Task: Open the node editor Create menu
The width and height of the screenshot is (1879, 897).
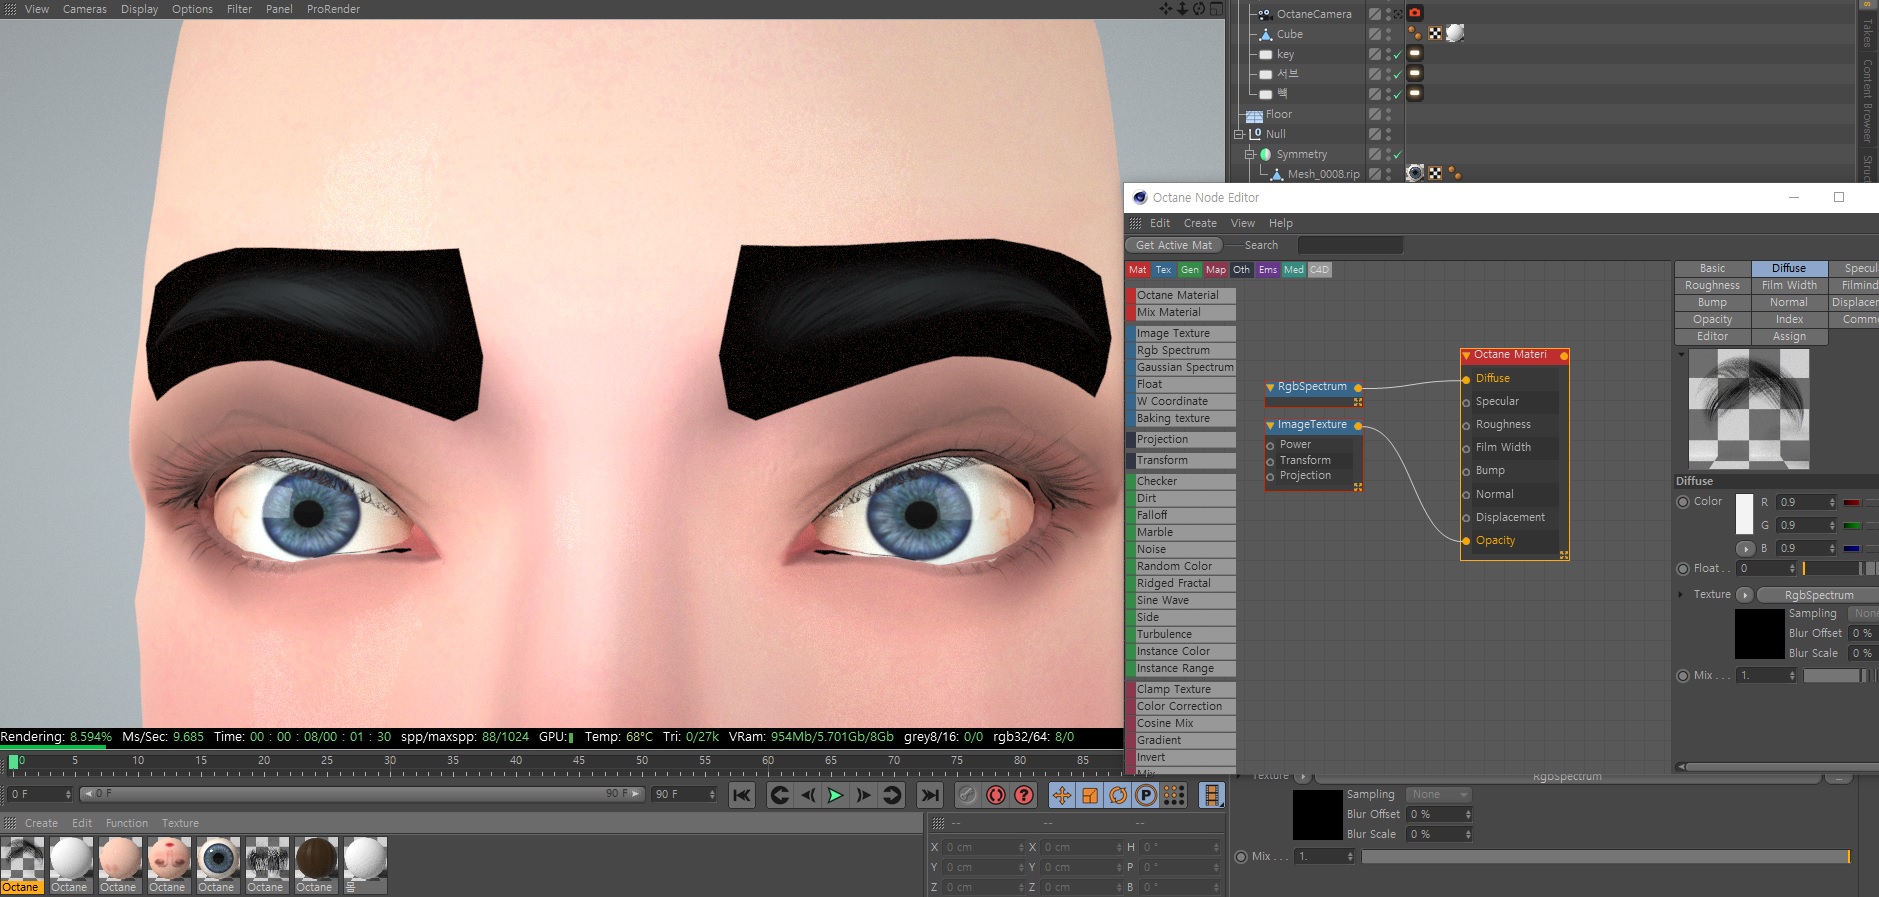Action: [x=1200, y=223]
